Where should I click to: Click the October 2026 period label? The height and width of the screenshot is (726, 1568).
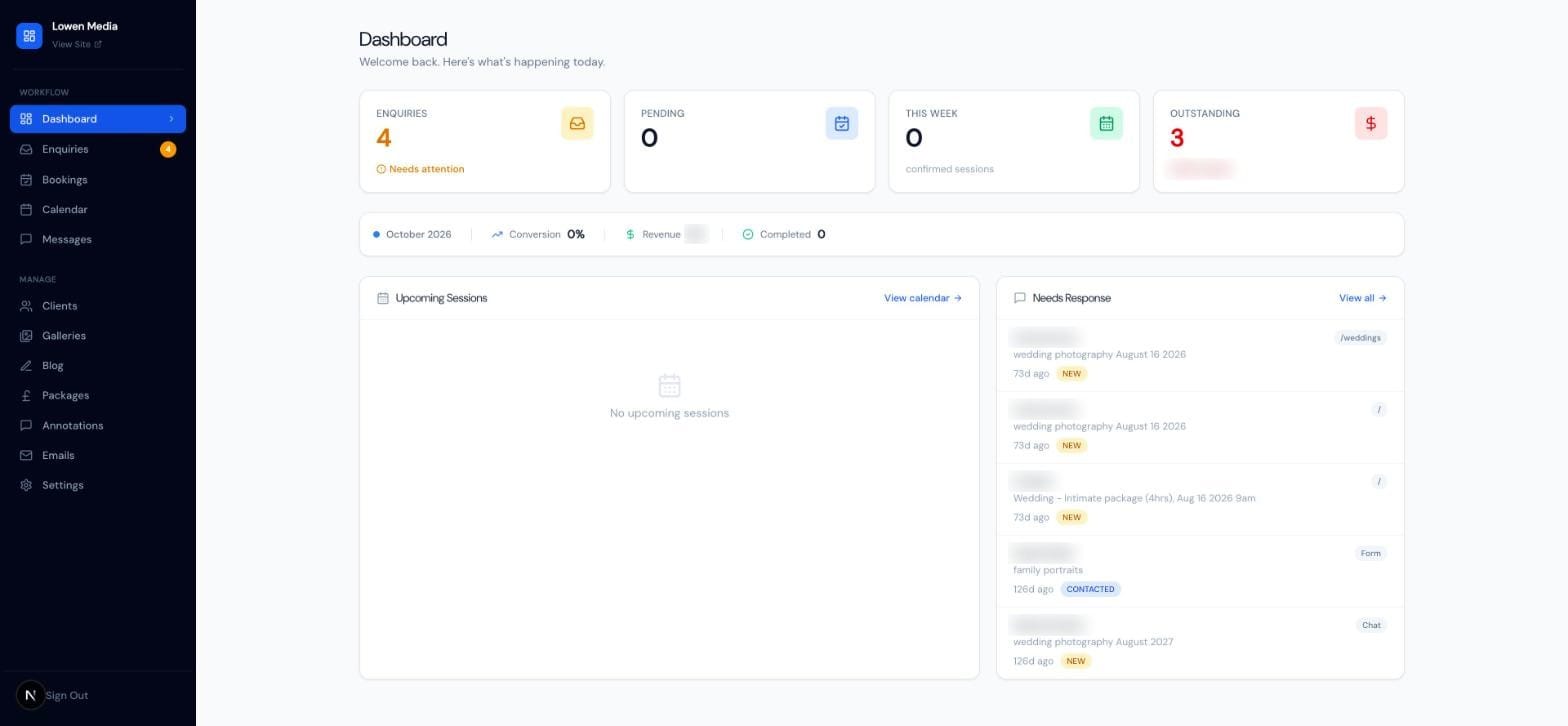[418, 235]
